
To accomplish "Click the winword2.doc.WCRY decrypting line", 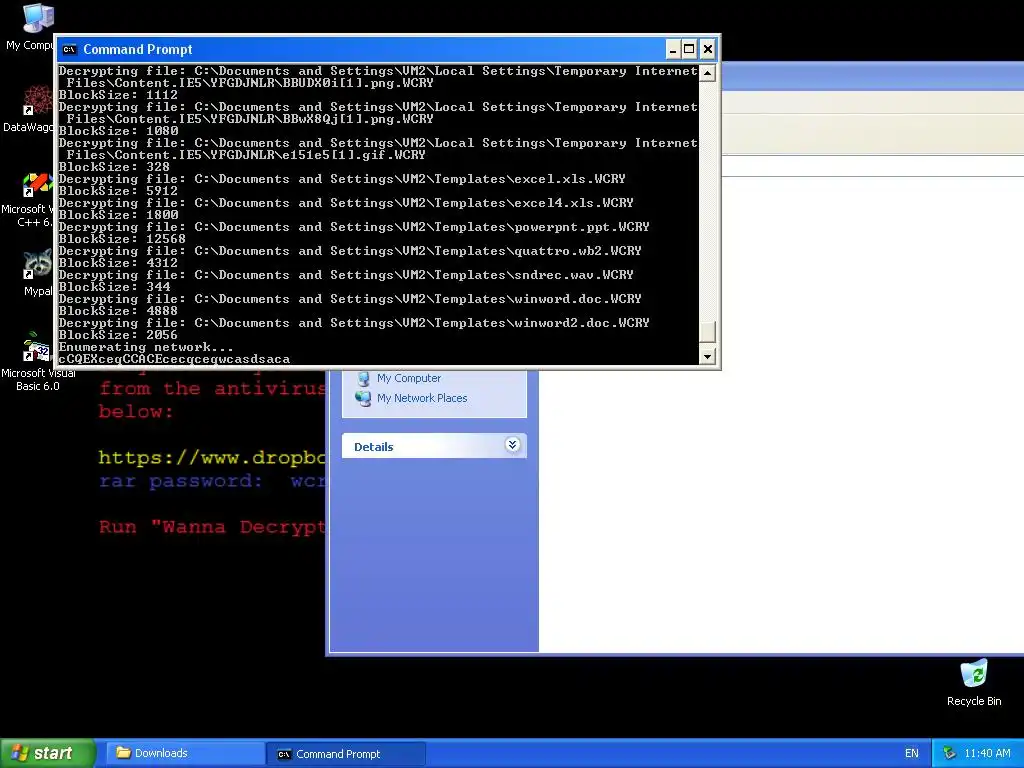I will [x=353, y=323].
